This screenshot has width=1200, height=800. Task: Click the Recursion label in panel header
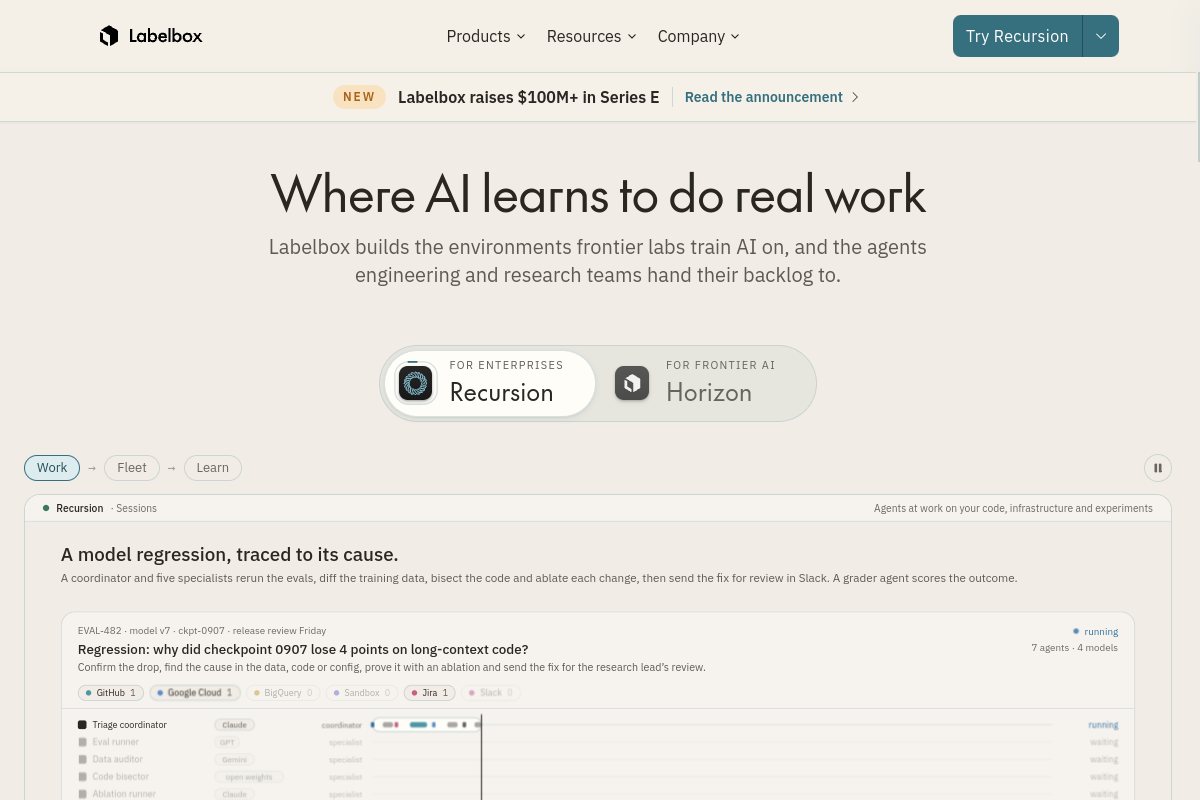pyautogui.click(x=79, y=508)
